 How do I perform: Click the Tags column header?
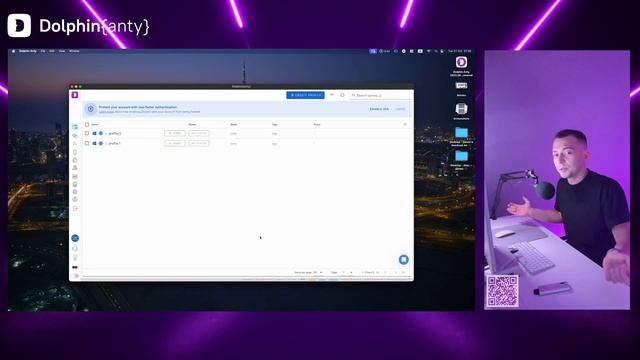[x=275, y=124]
